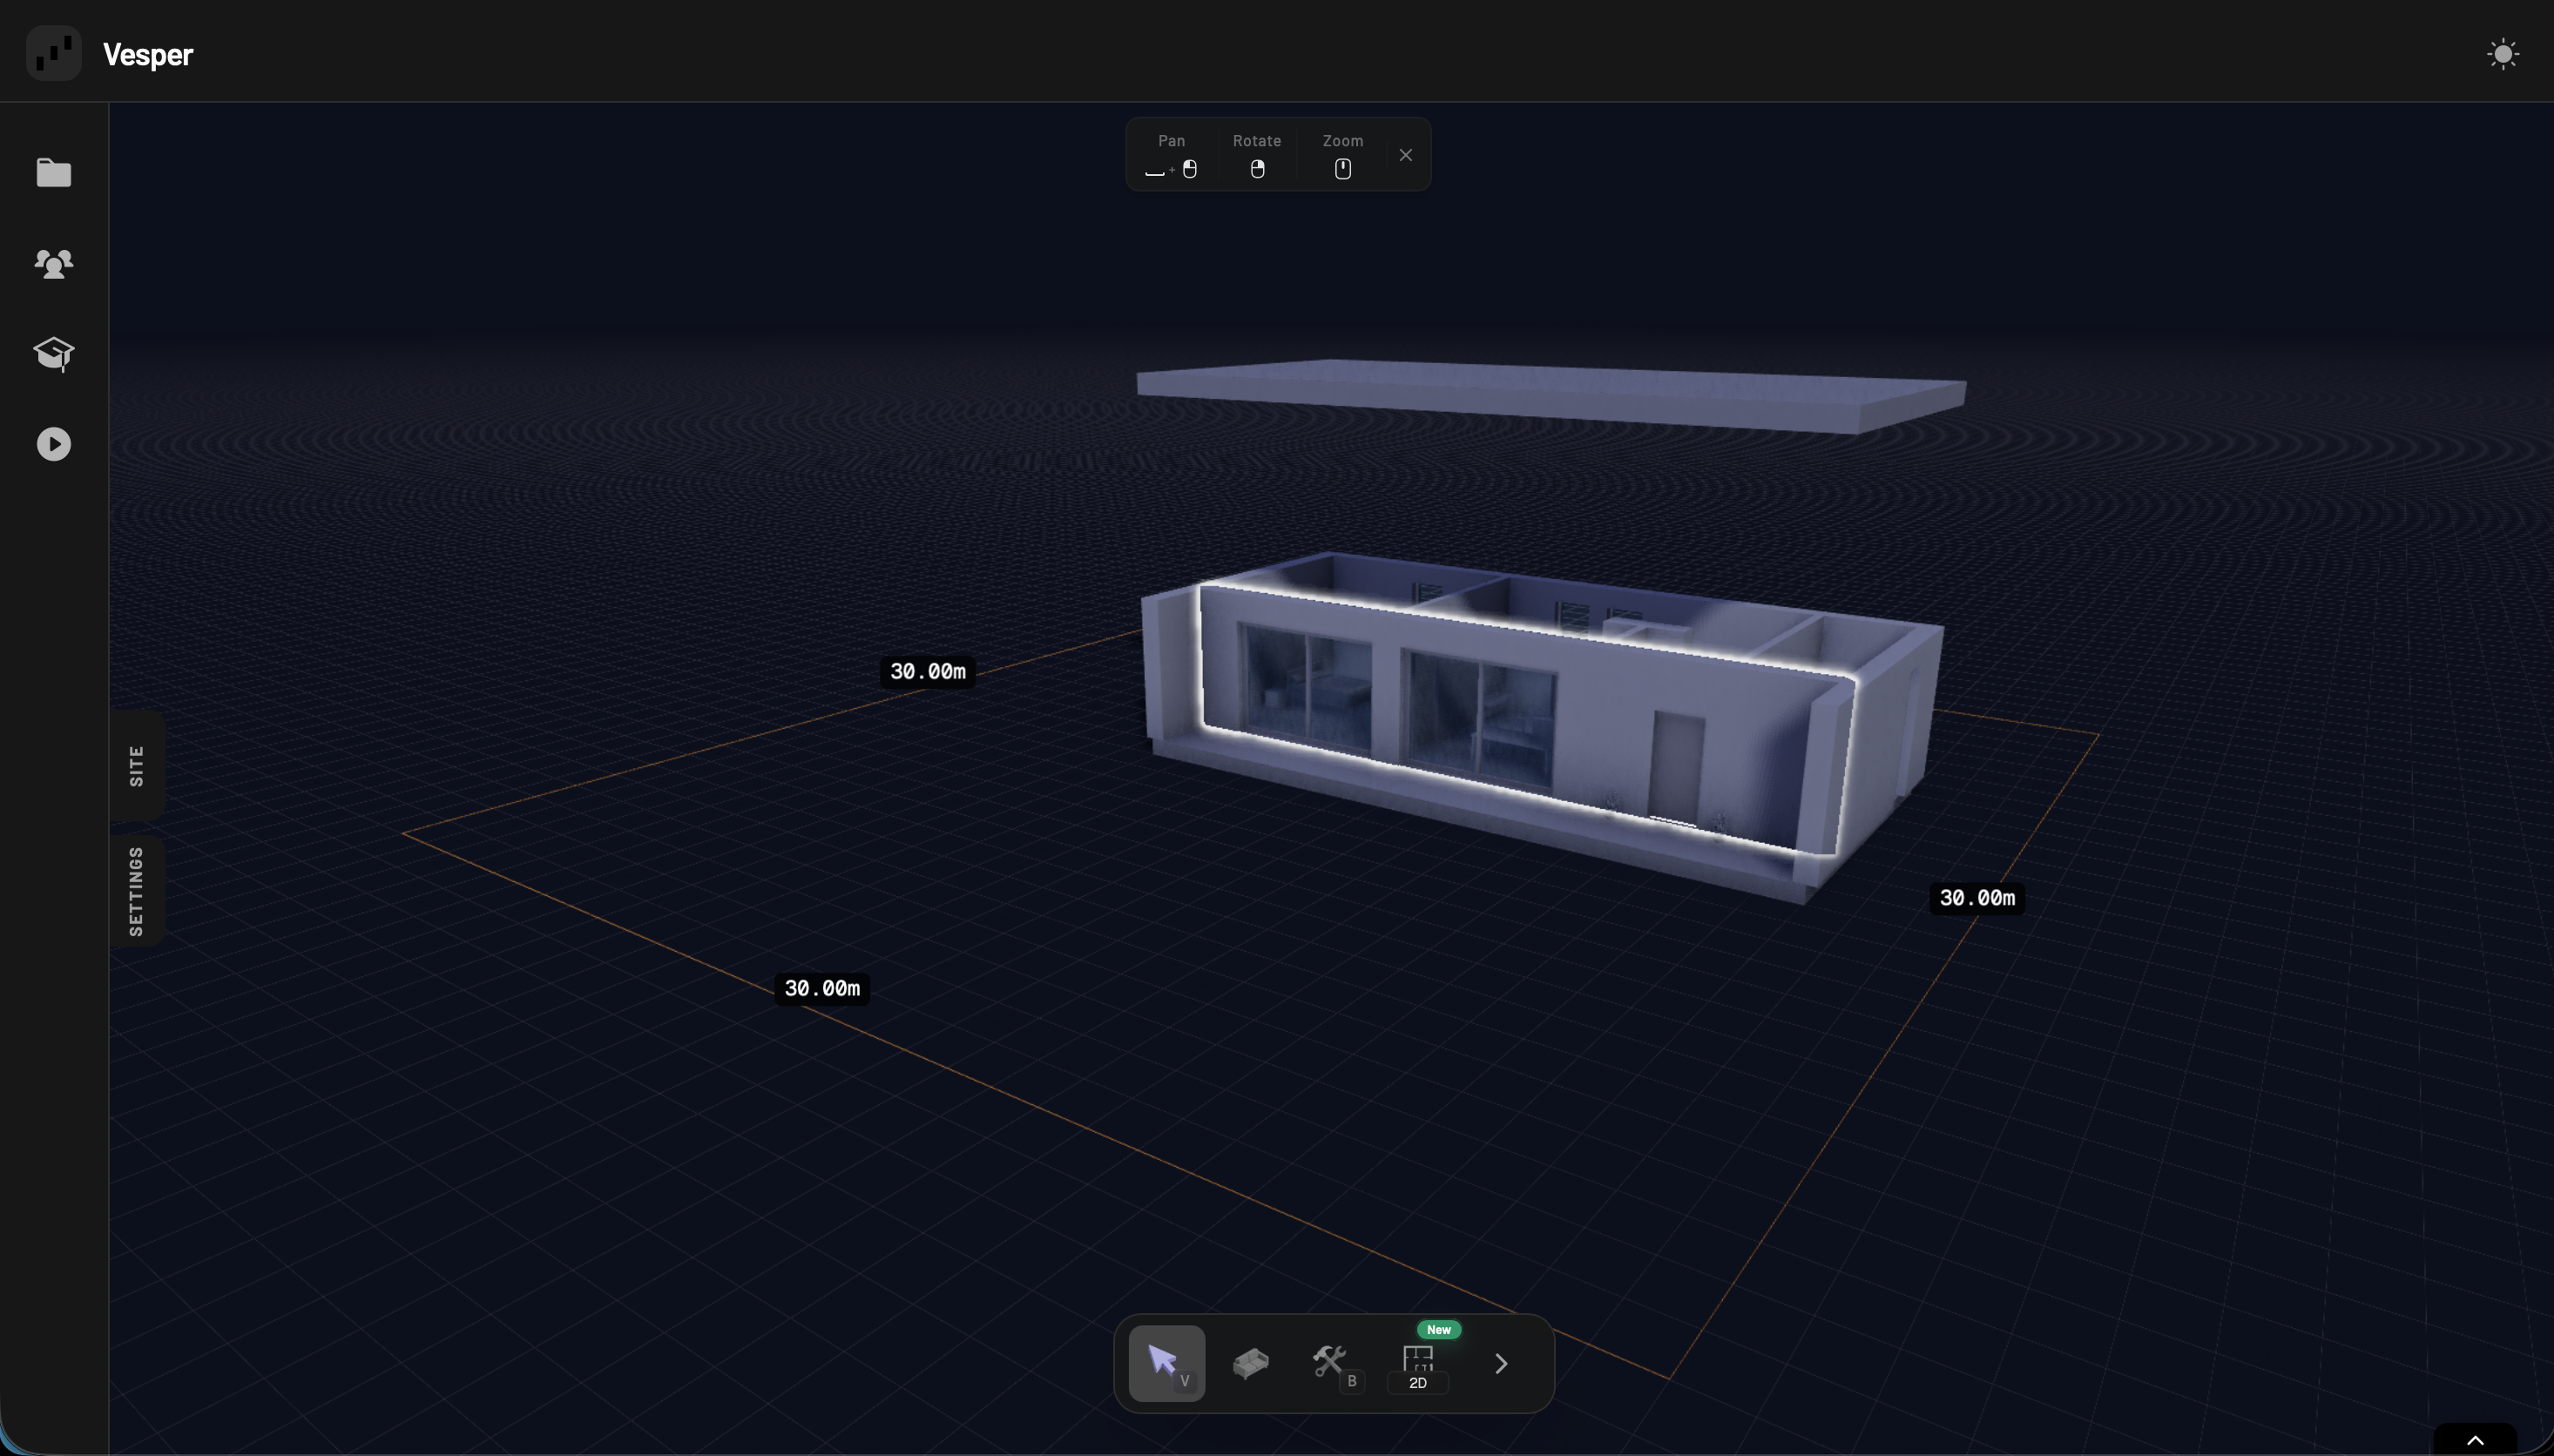Click the Zoom control hint
Viewport: 2554px width, 1456px height.
(x=1342, y=155)
